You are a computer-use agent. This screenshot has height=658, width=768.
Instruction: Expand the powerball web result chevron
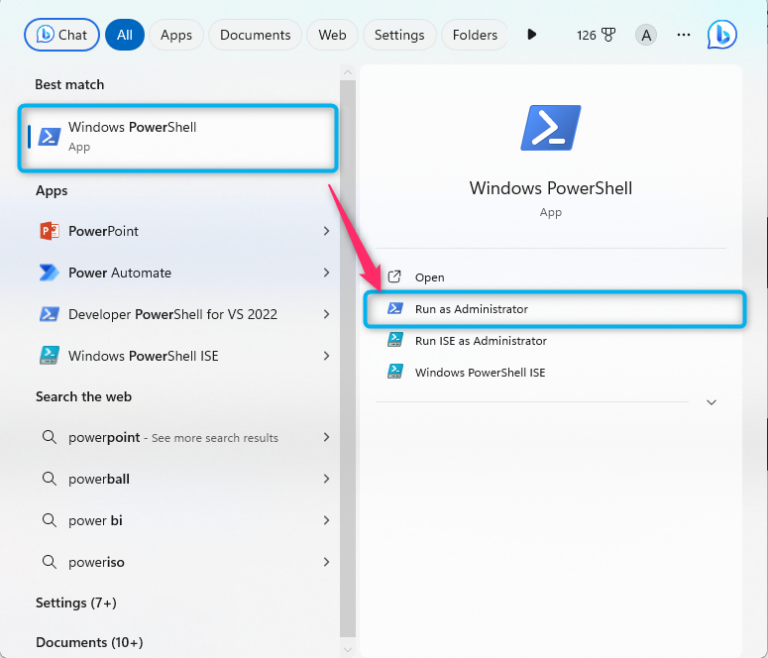(326, 479)
